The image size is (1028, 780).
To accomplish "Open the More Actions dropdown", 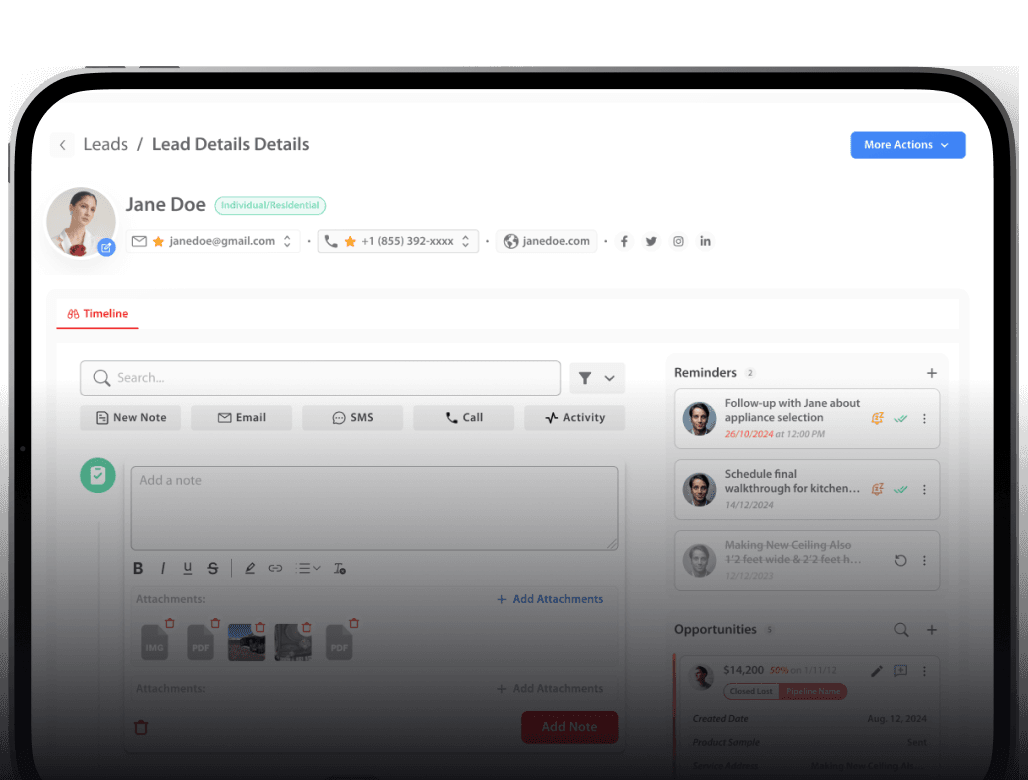I will 907,145.
